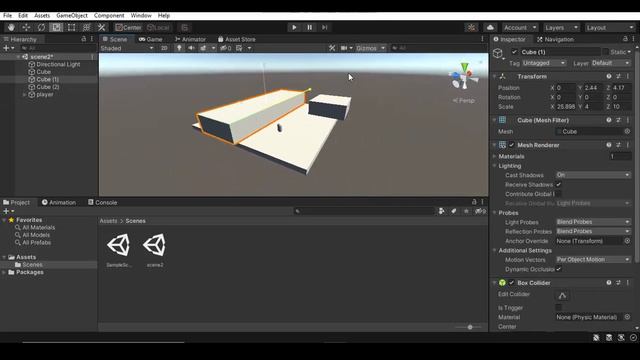
Task: Open Motion Vectors dropdown
Action: pyautogui.click(x=593, y=260)
